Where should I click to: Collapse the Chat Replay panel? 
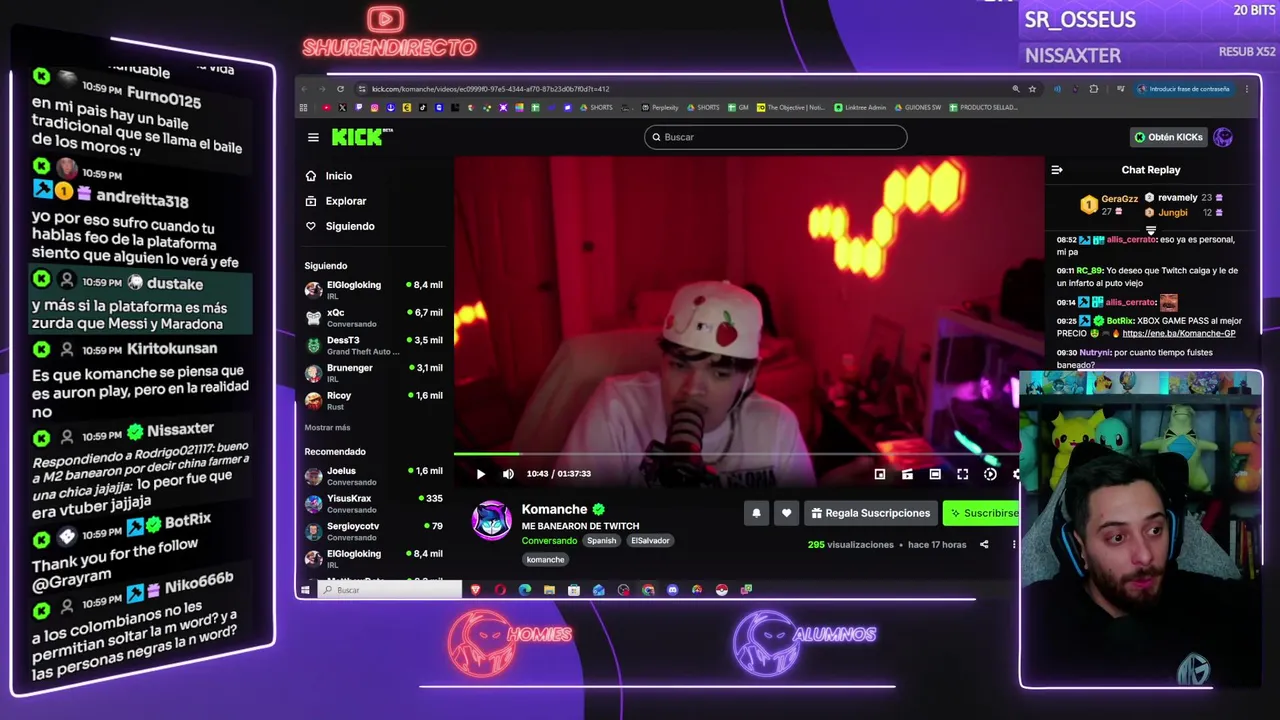point(1057,170)
